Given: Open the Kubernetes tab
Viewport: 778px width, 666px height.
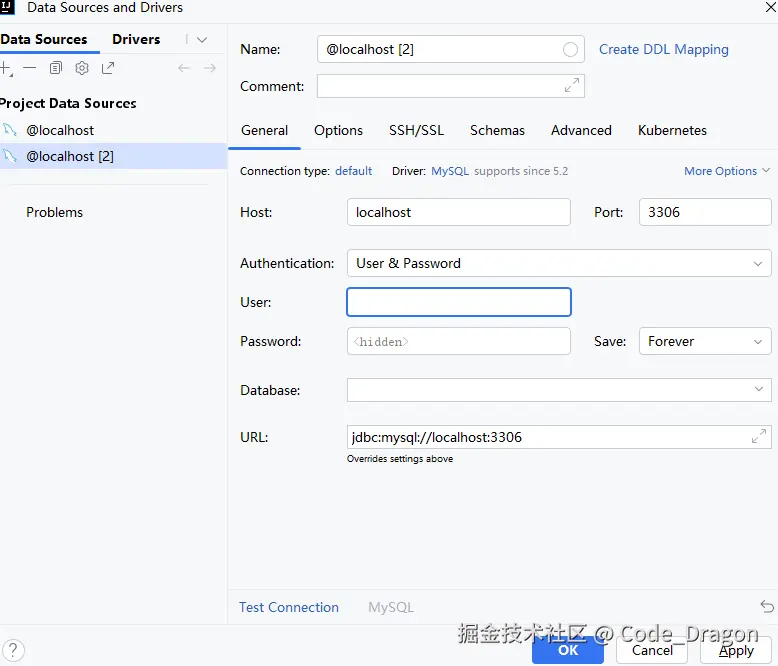Looking at the screenshot, I should pyautogui.click(x=672, y=130).
